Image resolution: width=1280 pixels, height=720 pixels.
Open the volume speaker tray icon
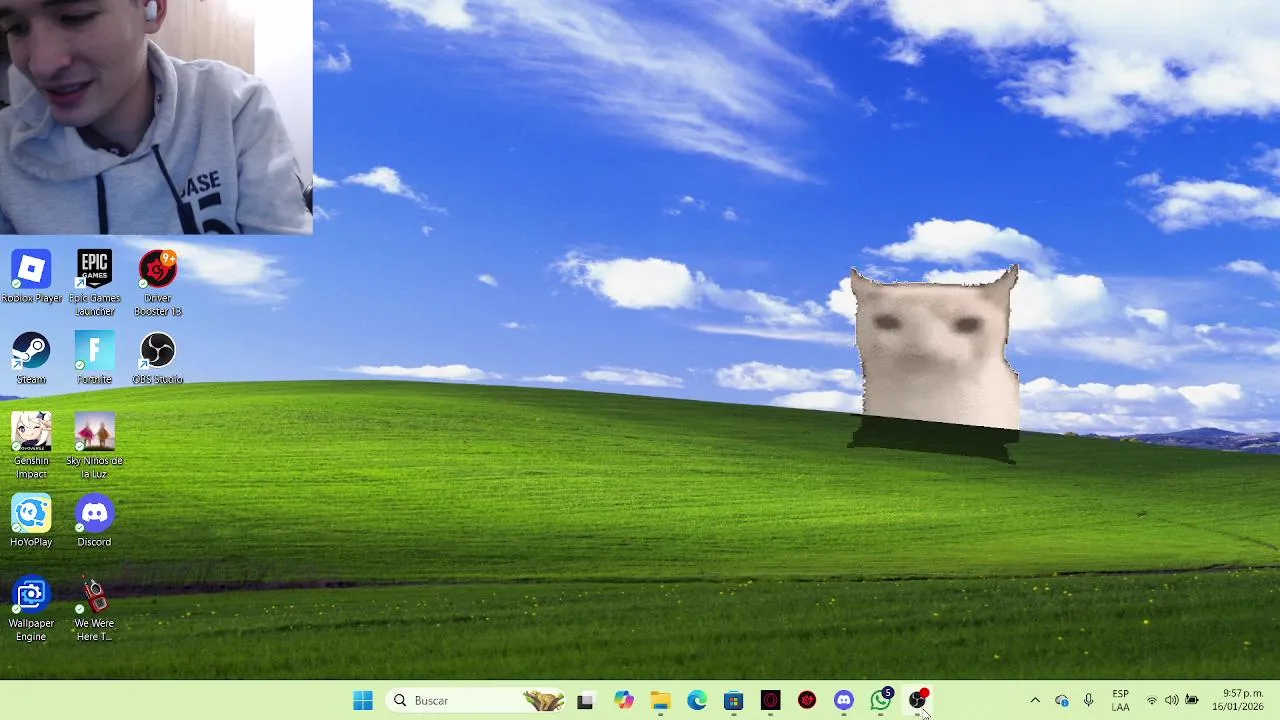[1171, 700]
